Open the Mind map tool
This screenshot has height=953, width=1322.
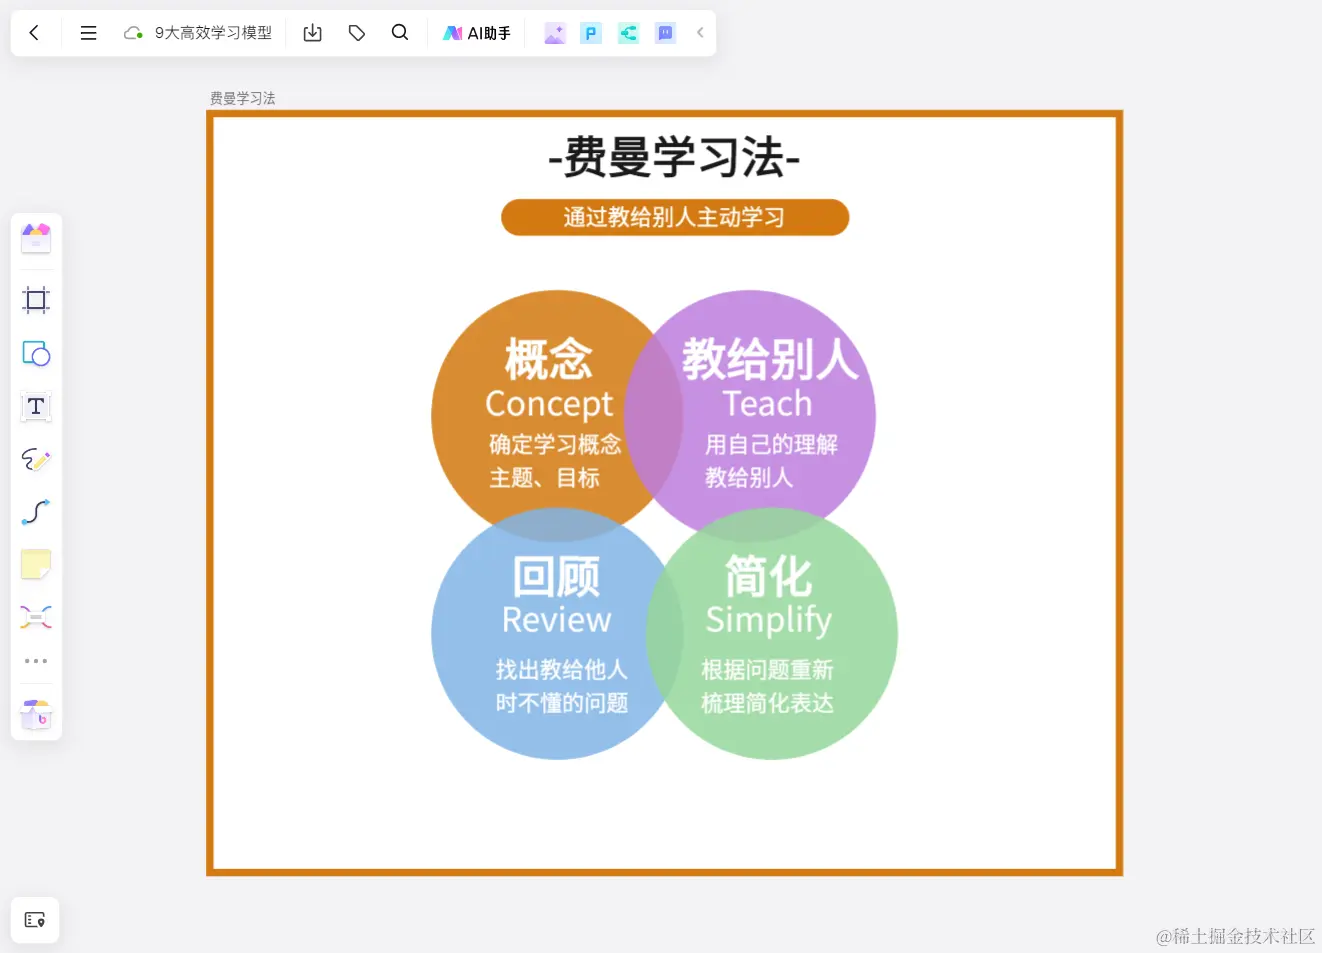pyautogui.click(x=36, y=616)
